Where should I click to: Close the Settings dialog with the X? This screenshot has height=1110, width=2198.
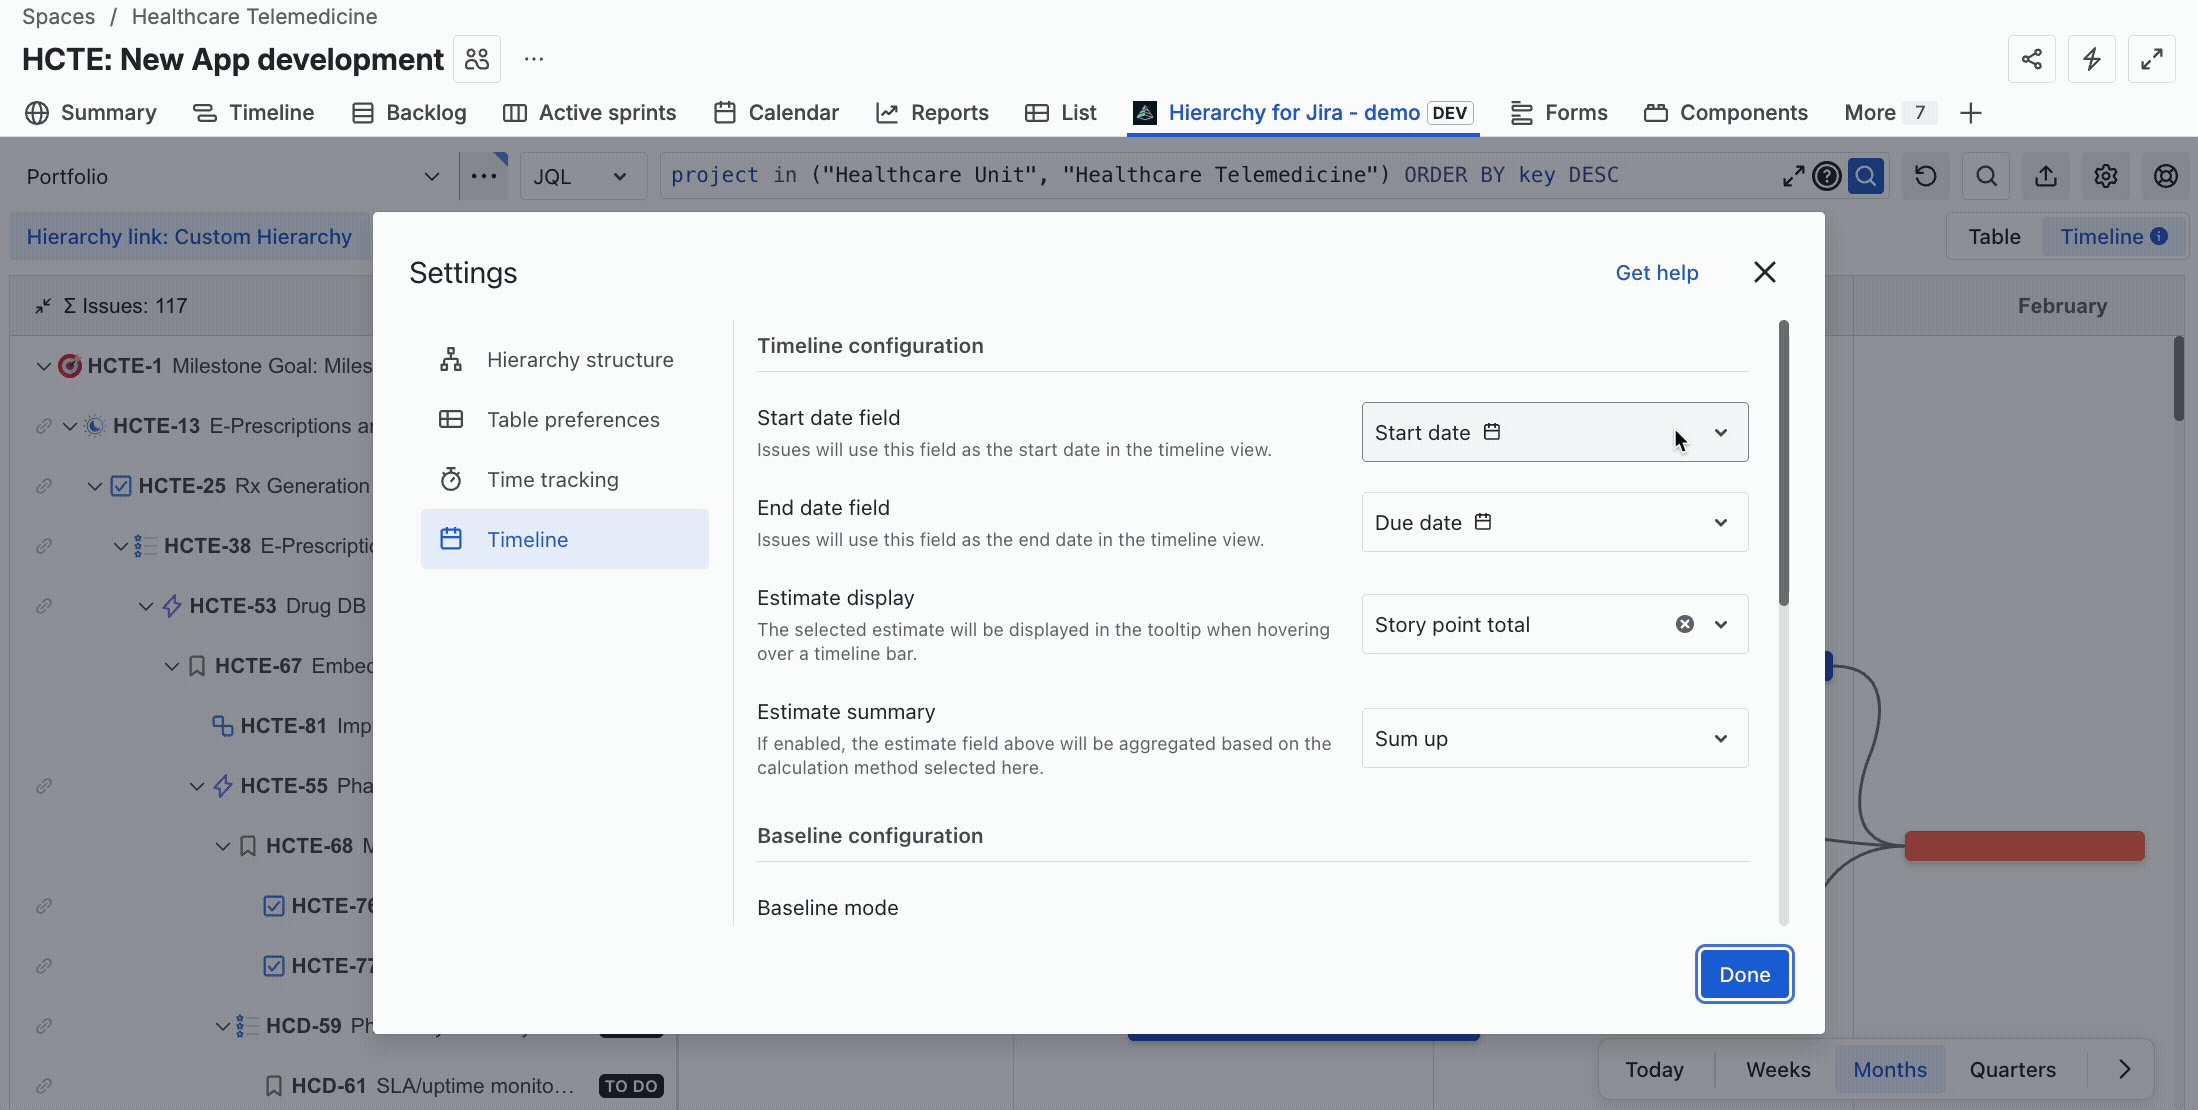[x=1764, y=272]
